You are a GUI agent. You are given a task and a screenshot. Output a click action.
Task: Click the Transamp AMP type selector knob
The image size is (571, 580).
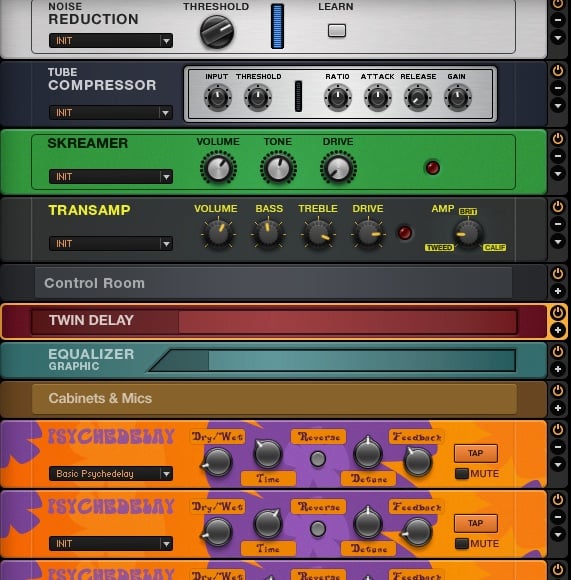click(x=468, y=234)
